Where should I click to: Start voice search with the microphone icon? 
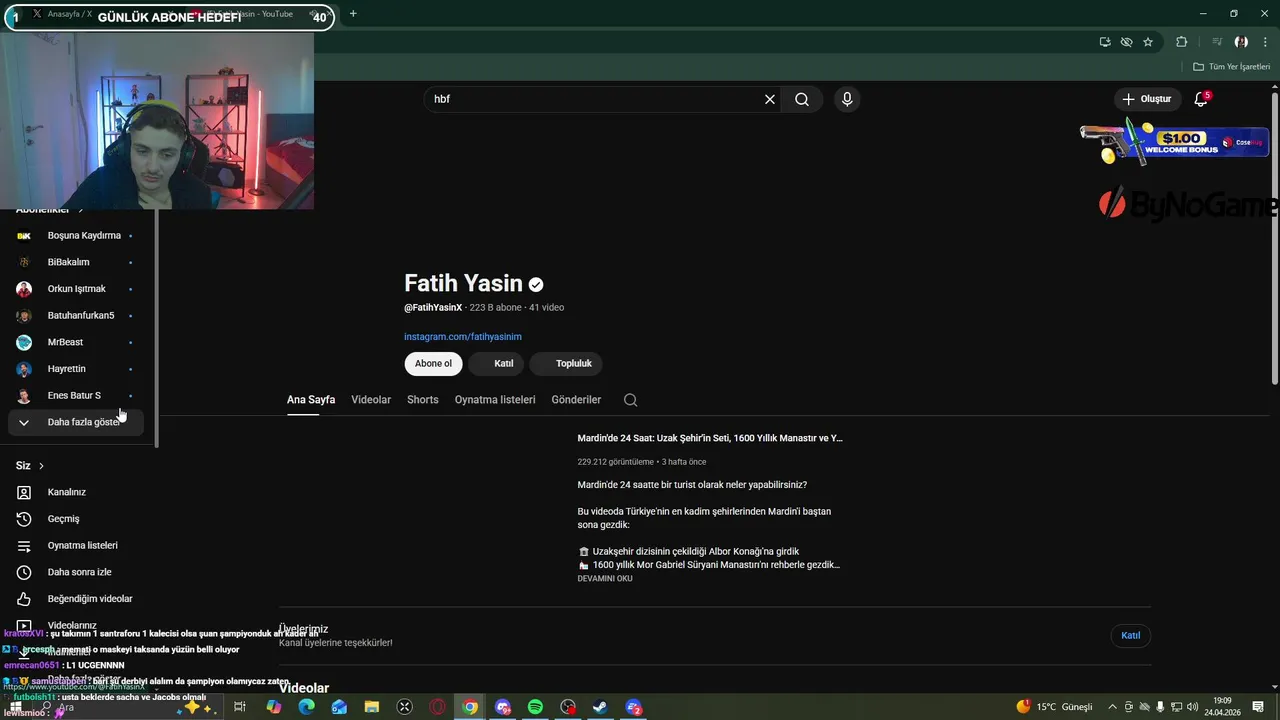tap(847, 99)
